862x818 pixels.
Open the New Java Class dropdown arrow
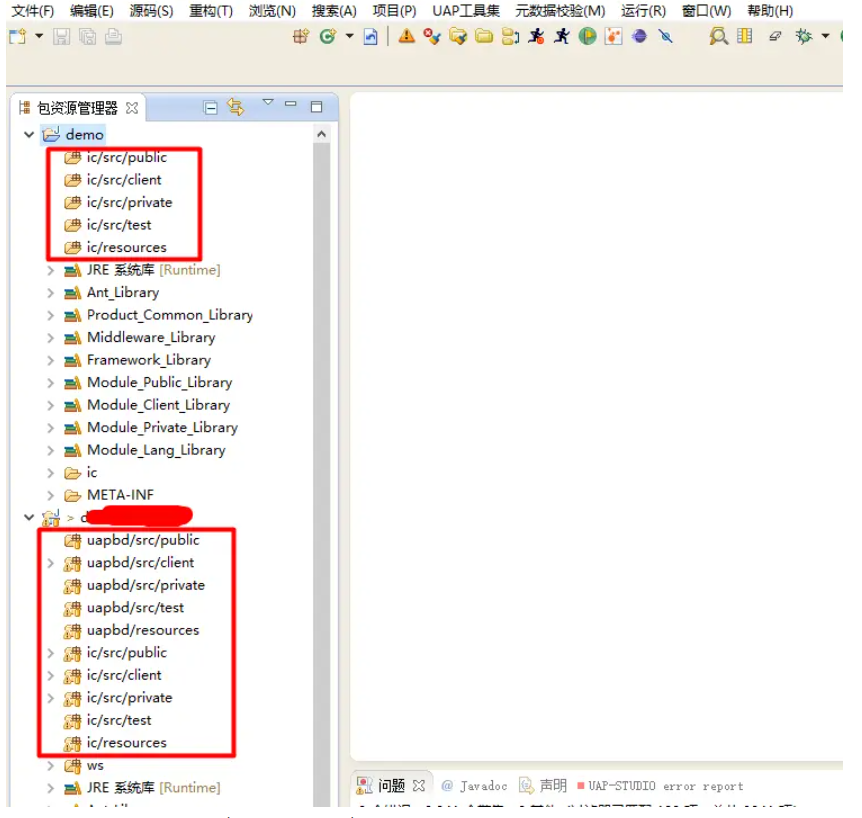pos(350,37)
